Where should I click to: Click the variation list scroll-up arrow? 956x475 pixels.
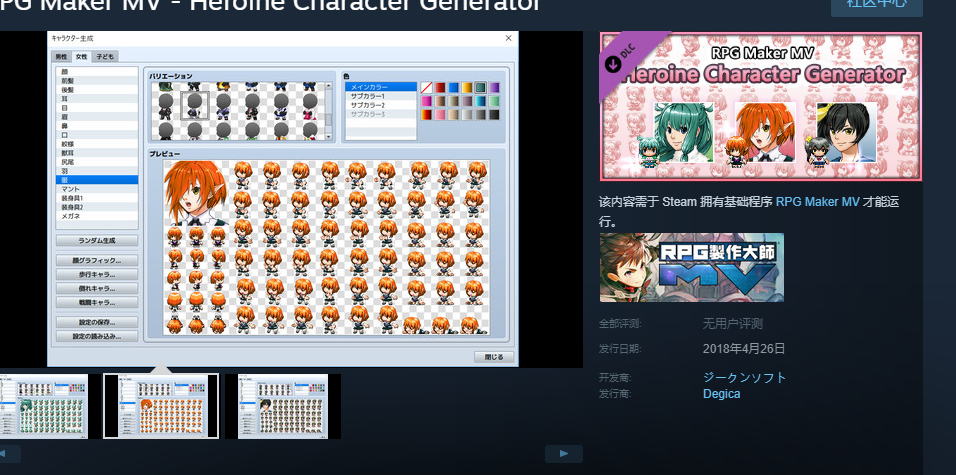coord(329,86)
